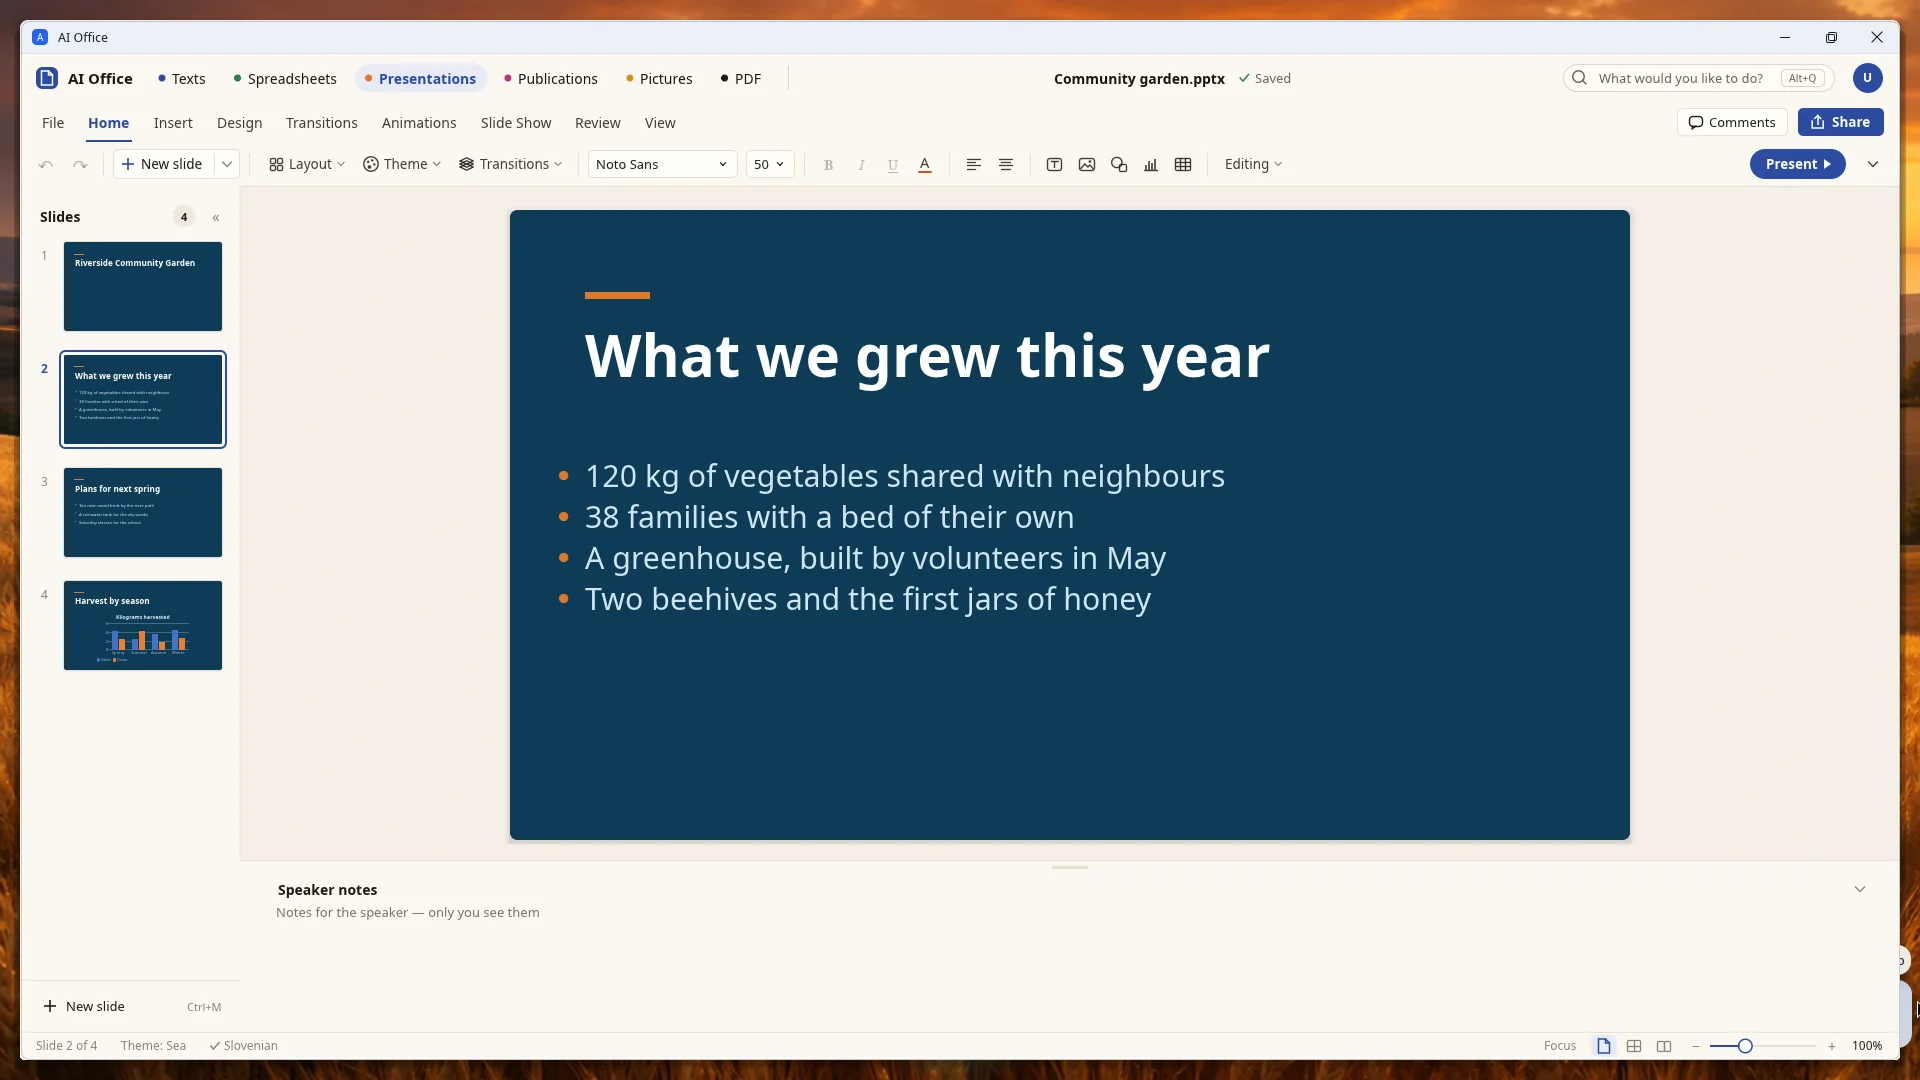
Task: Insert a chart
Action: click(1151, 165)
